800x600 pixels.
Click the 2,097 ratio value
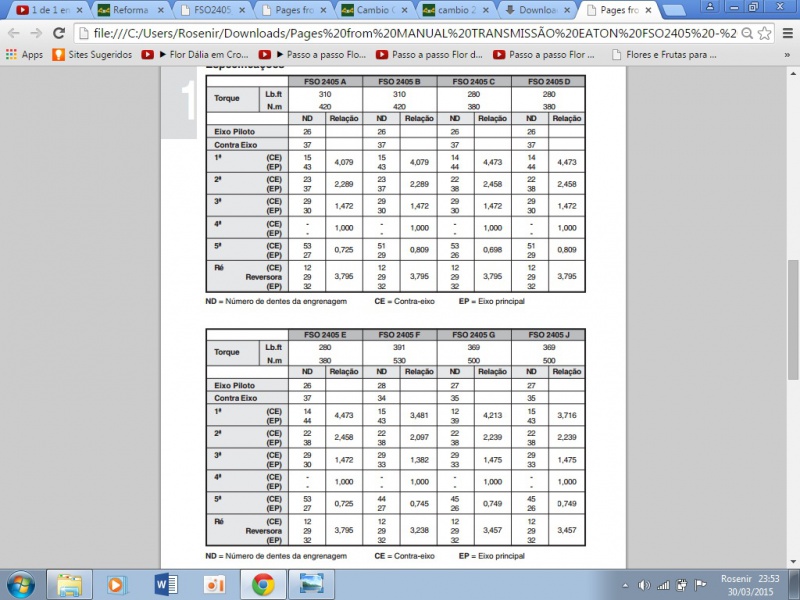coord(419,437)
